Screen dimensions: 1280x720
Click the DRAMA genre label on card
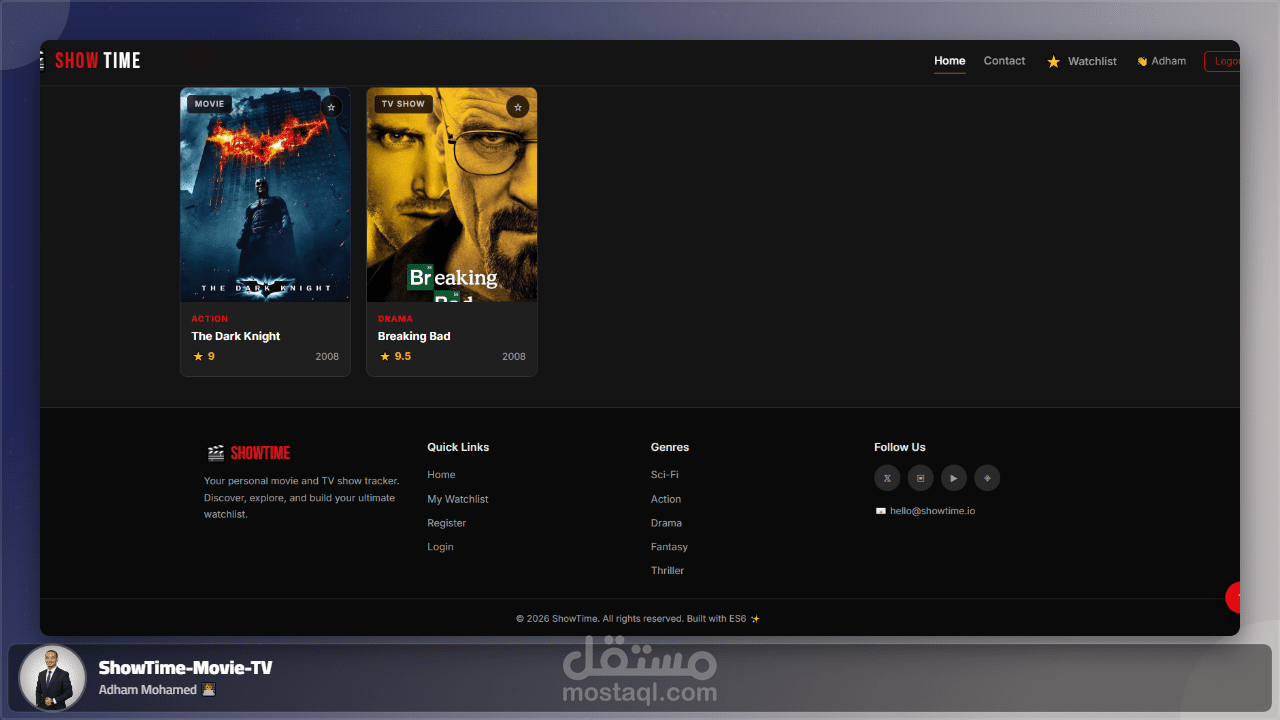pos(395,319)
